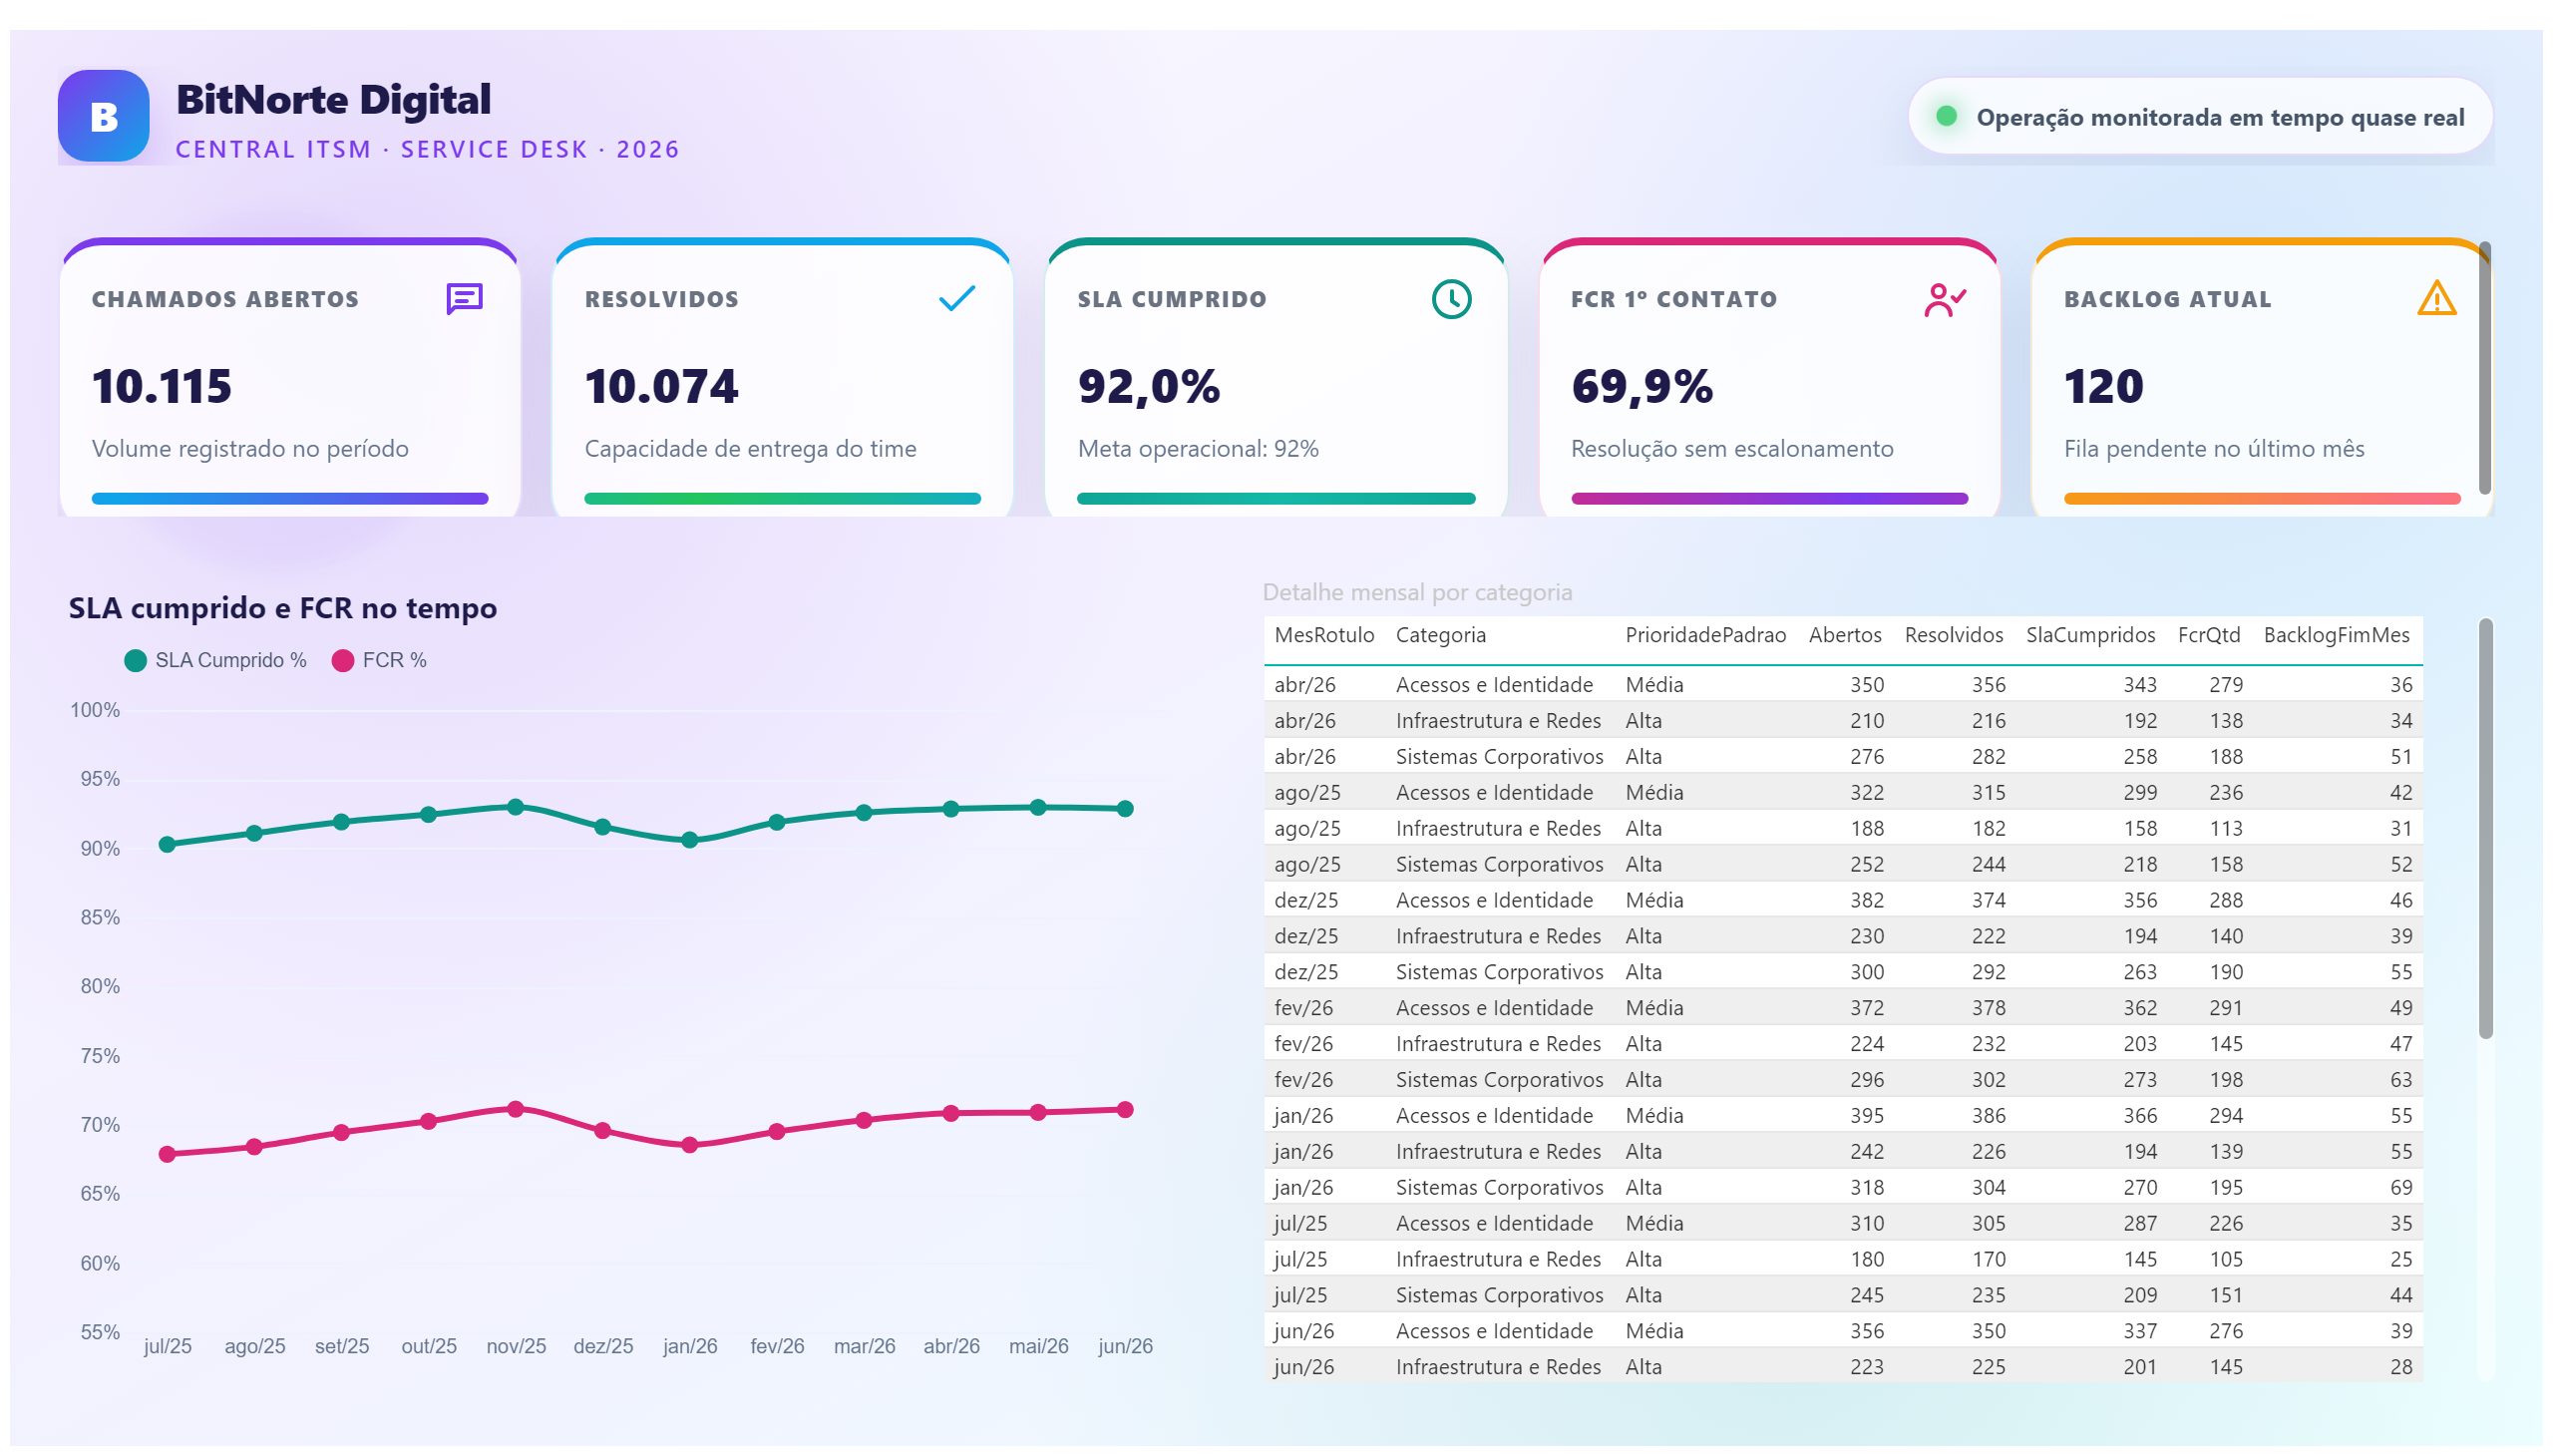Select the FCR value 69,9%
The width and height of the screenshot is (2553, 1456).
click(1641, 386)
